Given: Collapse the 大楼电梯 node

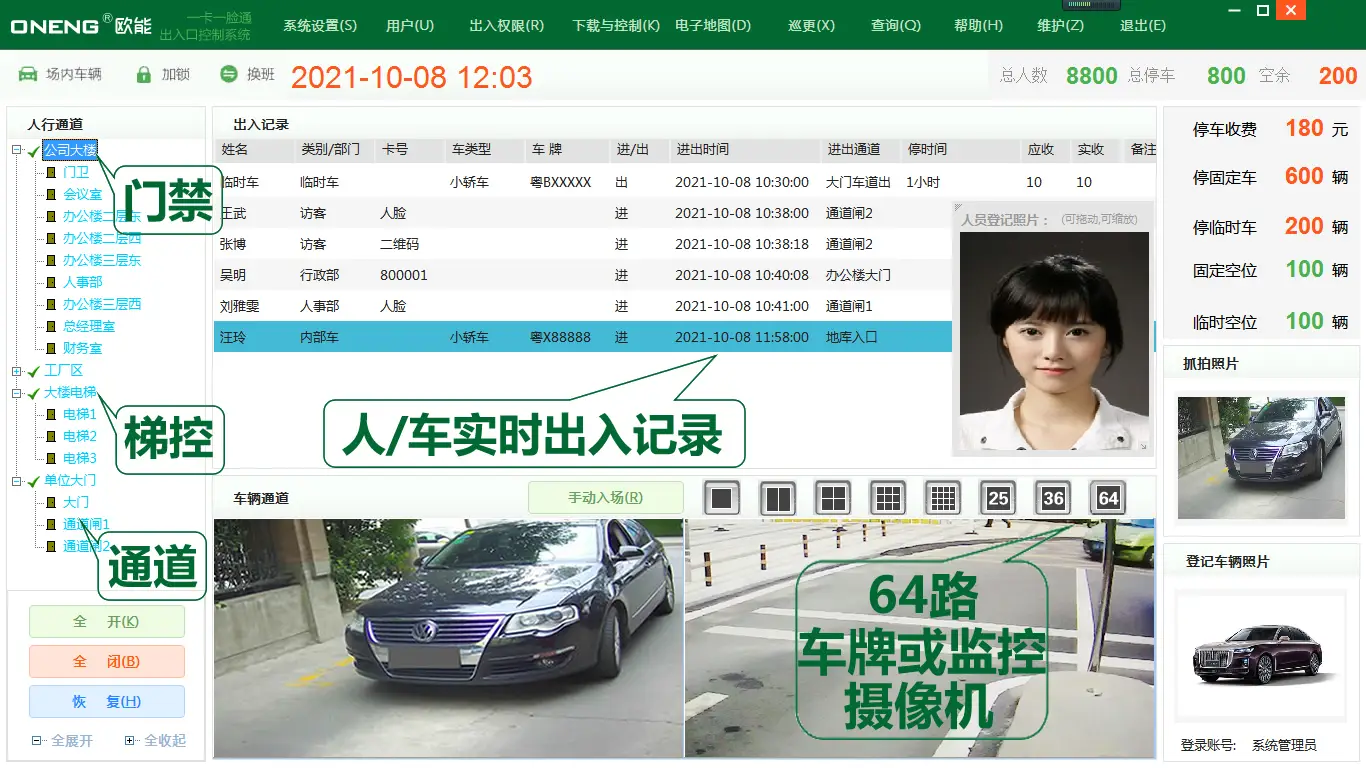Looking at the screenshot, I should (x=14, y=392).
